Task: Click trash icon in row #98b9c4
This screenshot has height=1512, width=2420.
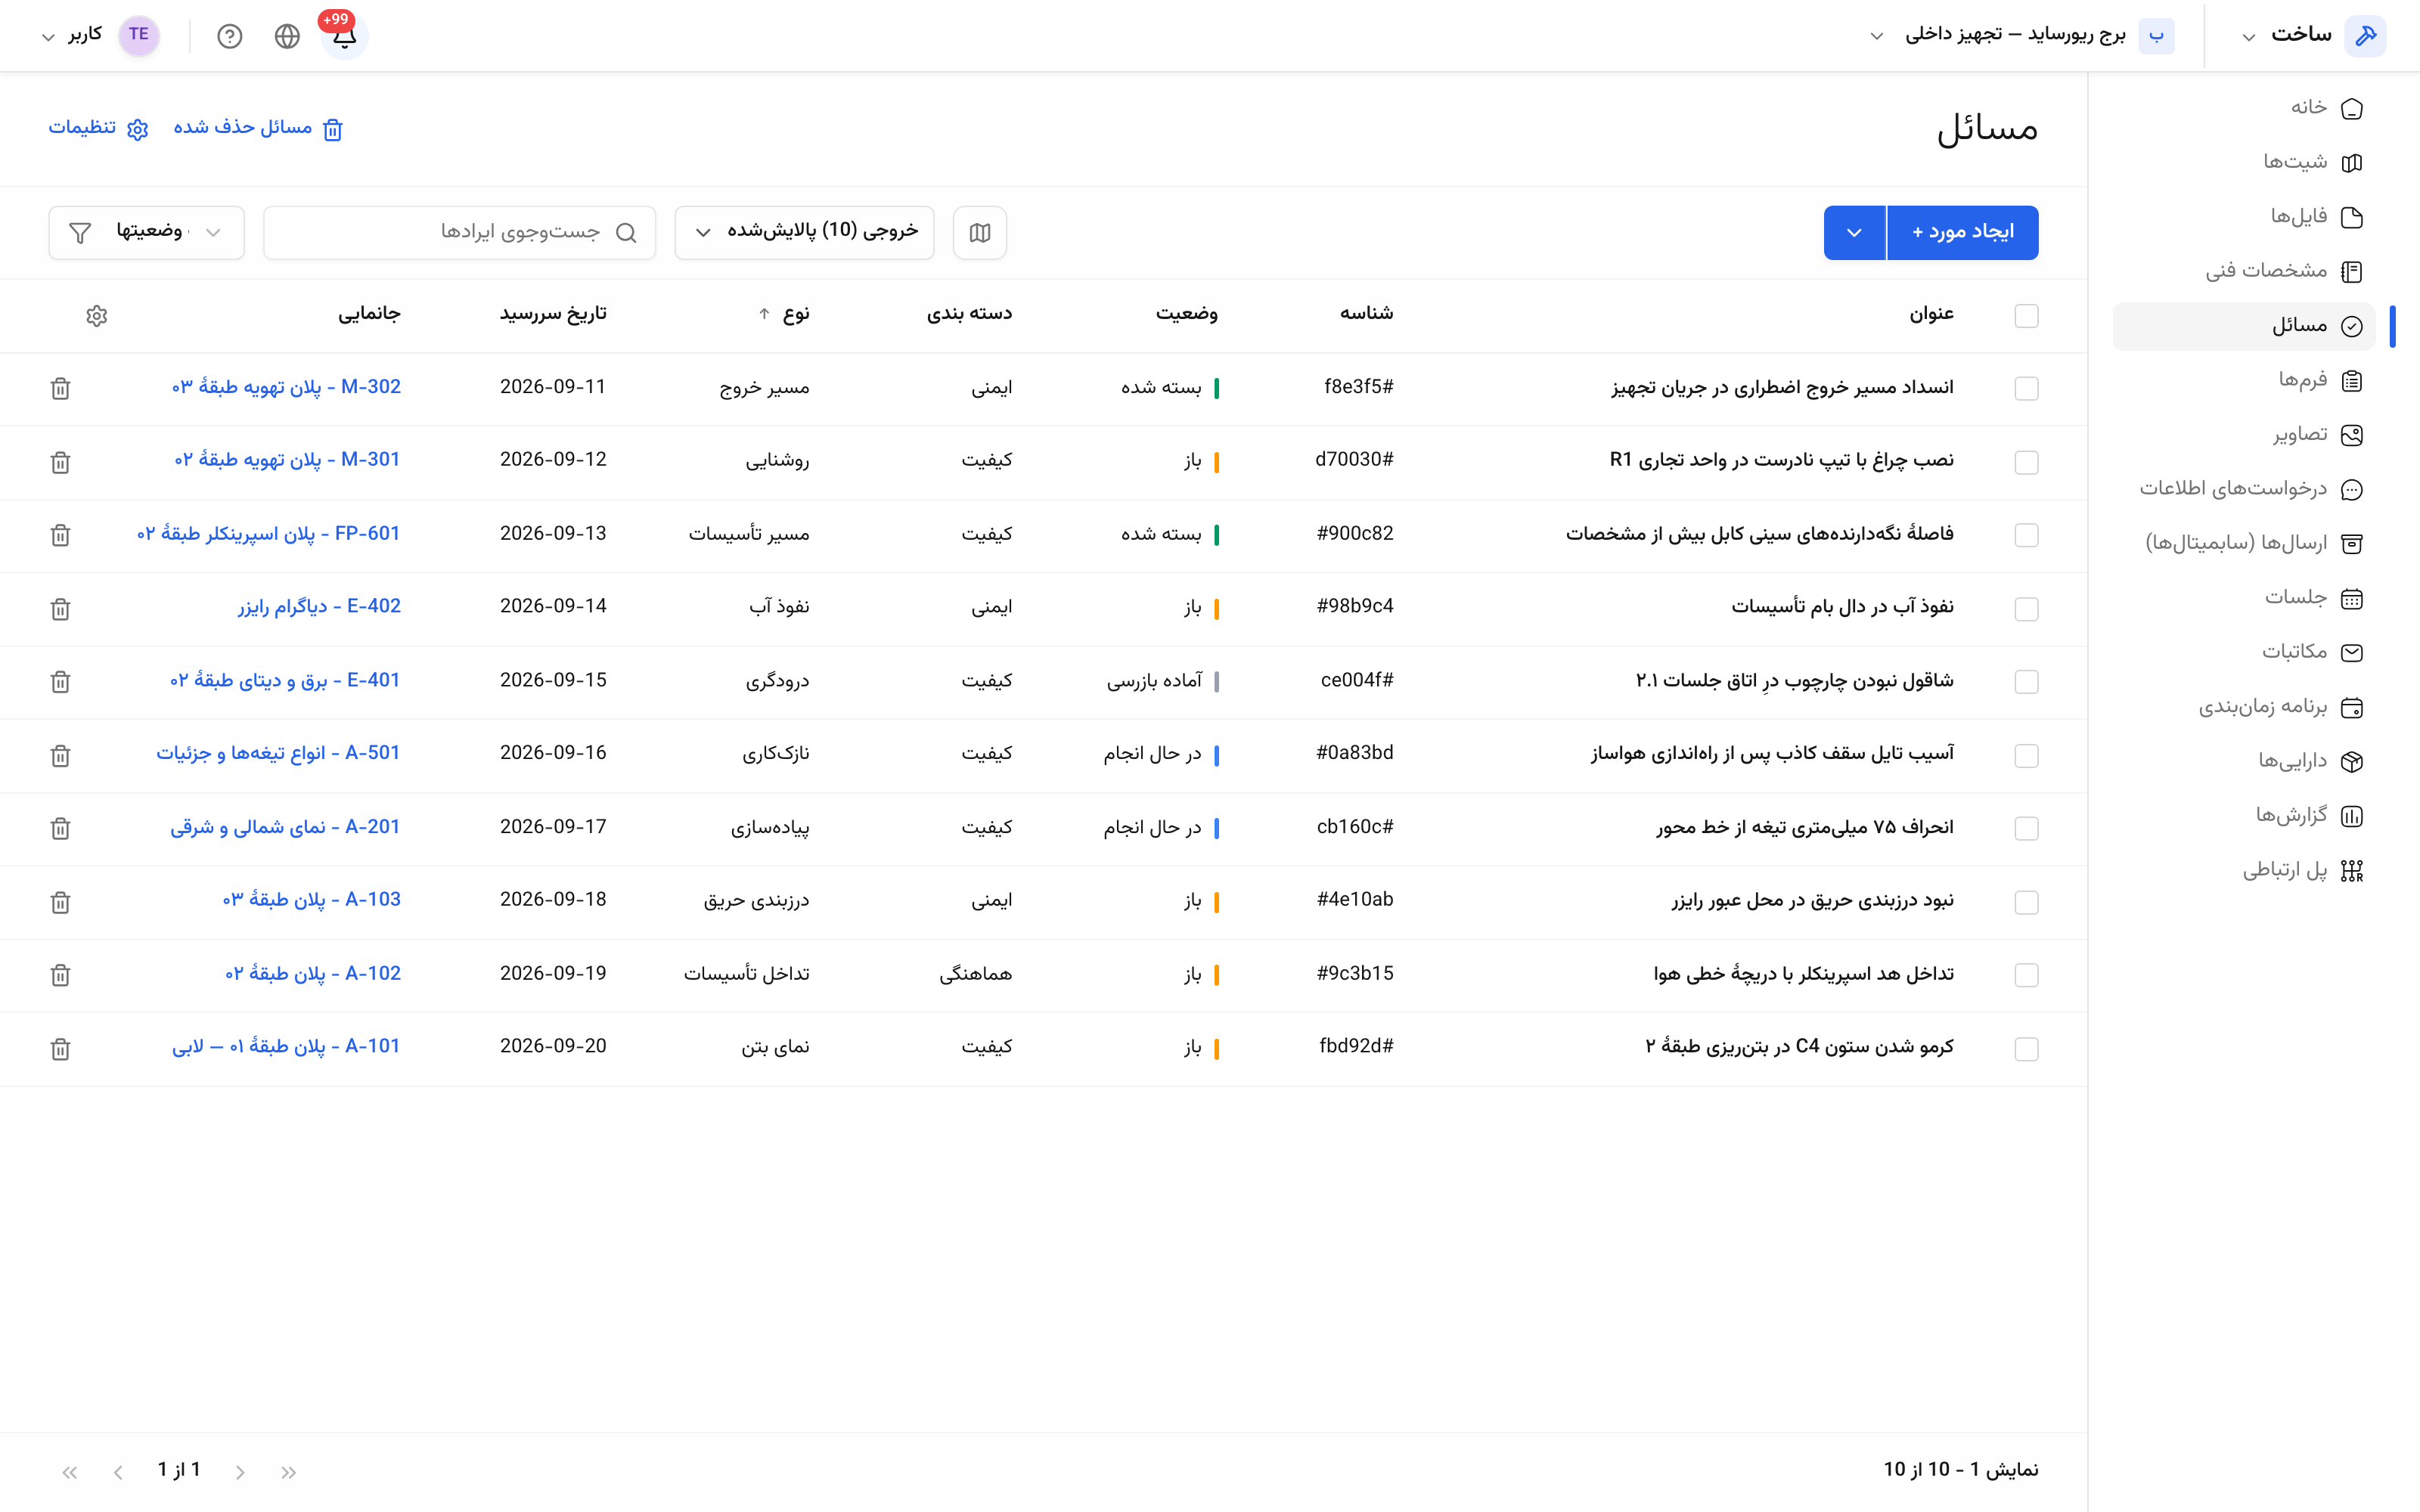Action: 60,608
